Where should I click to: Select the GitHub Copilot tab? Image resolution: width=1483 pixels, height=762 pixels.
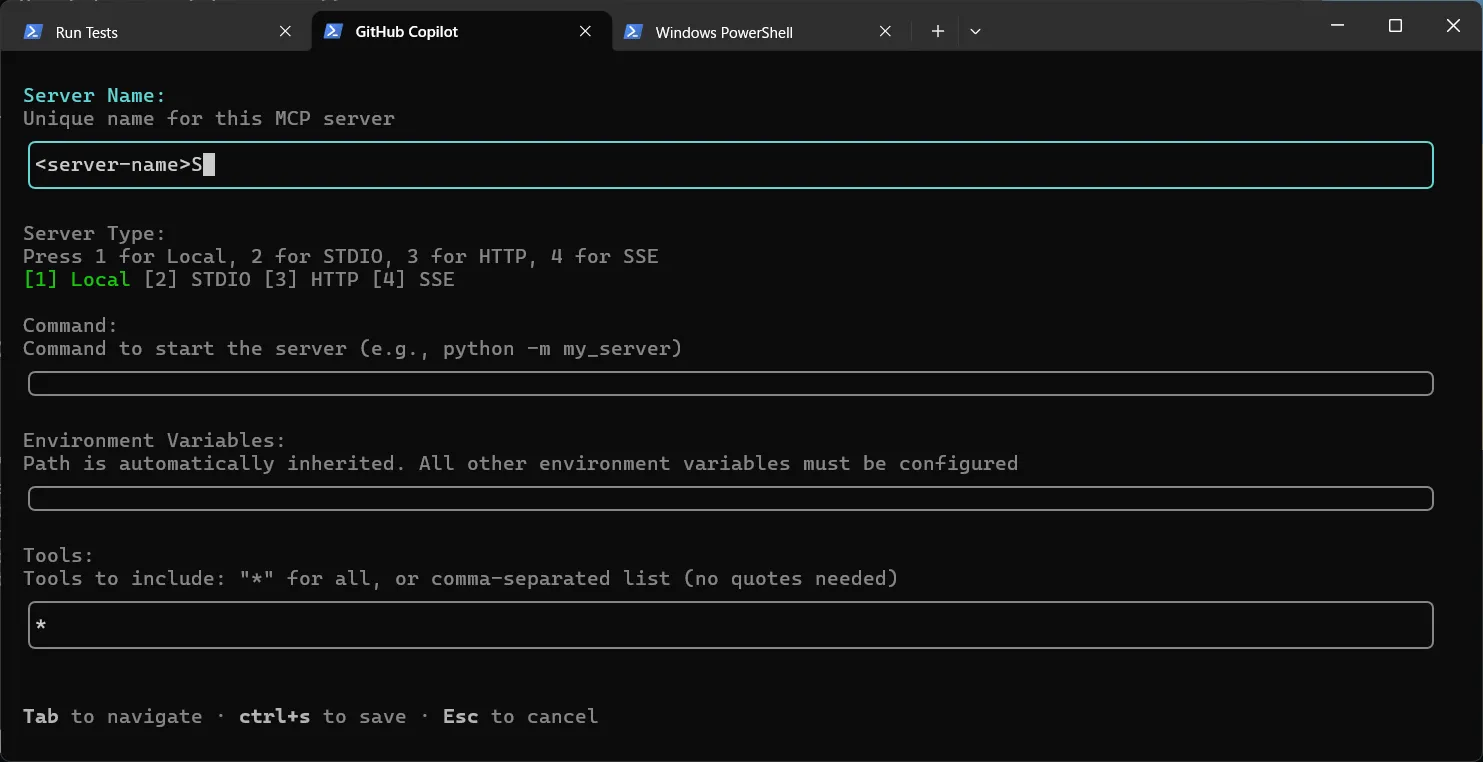(461, 32)
